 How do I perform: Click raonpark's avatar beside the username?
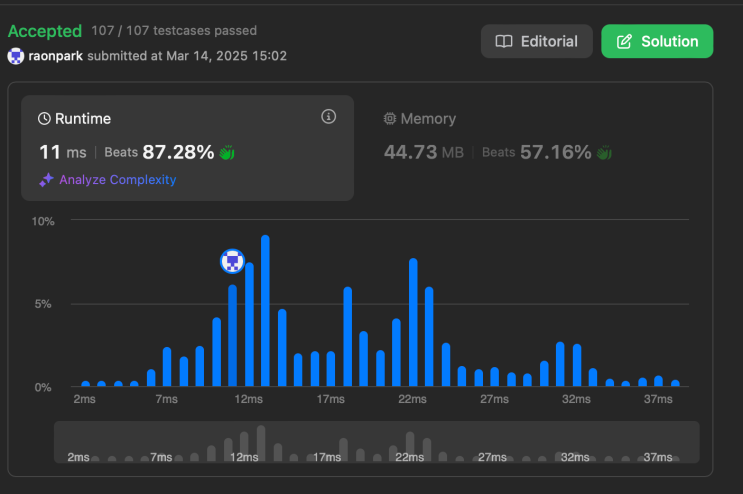[16, 56]
